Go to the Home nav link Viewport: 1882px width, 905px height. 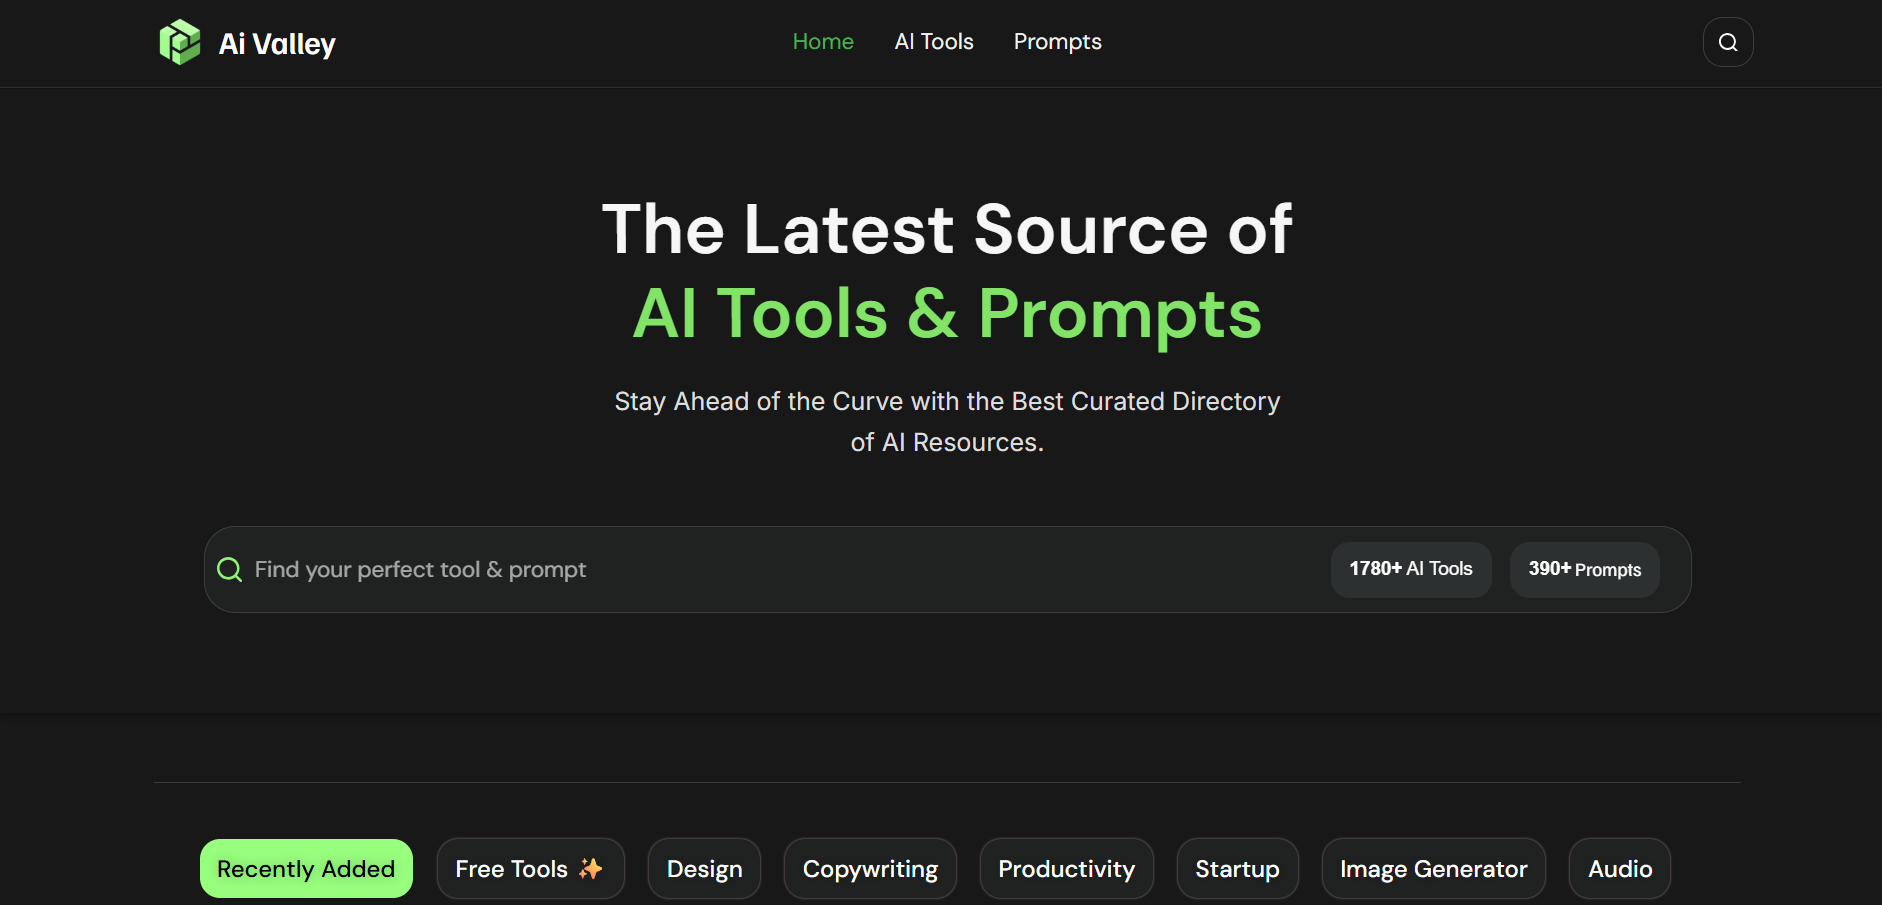pos(823,42)
